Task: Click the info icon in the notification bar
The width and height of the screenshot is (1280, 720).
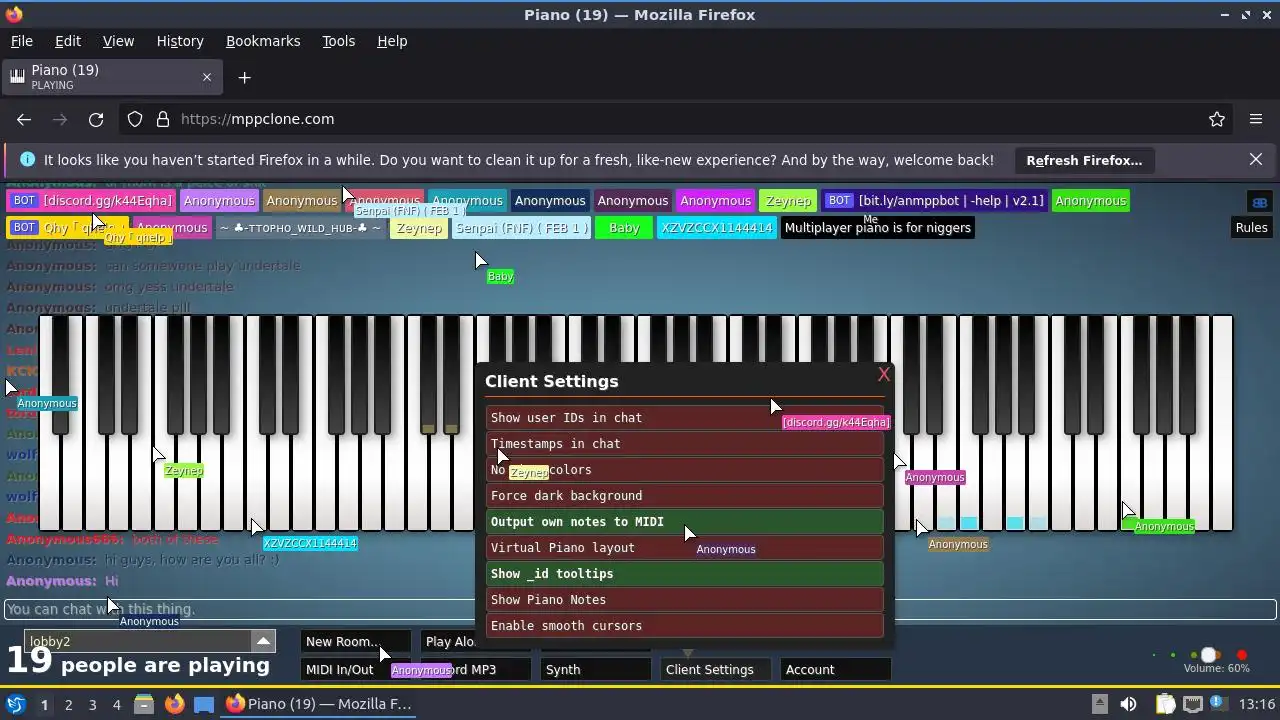Action: click(x=27, y=160)
